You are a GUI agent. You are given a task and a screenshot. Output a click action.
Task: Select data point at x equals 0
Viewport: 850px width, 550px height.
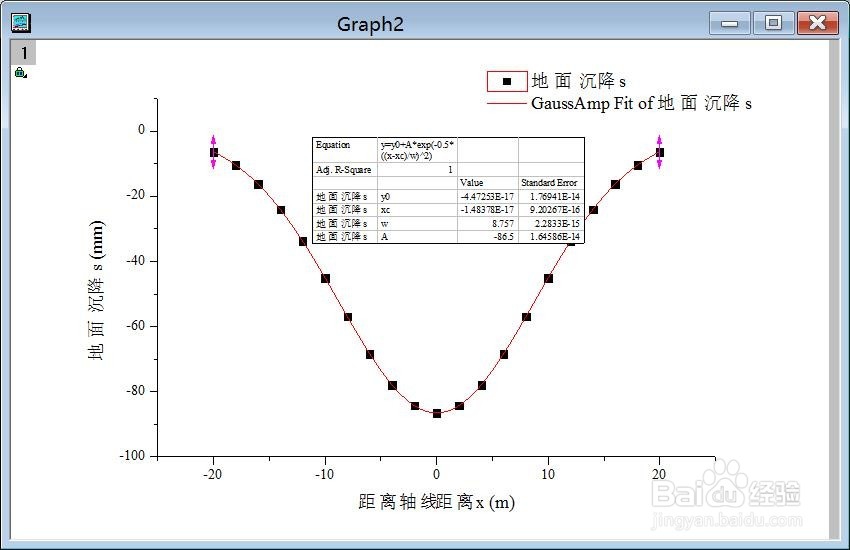tap(437, 413)
